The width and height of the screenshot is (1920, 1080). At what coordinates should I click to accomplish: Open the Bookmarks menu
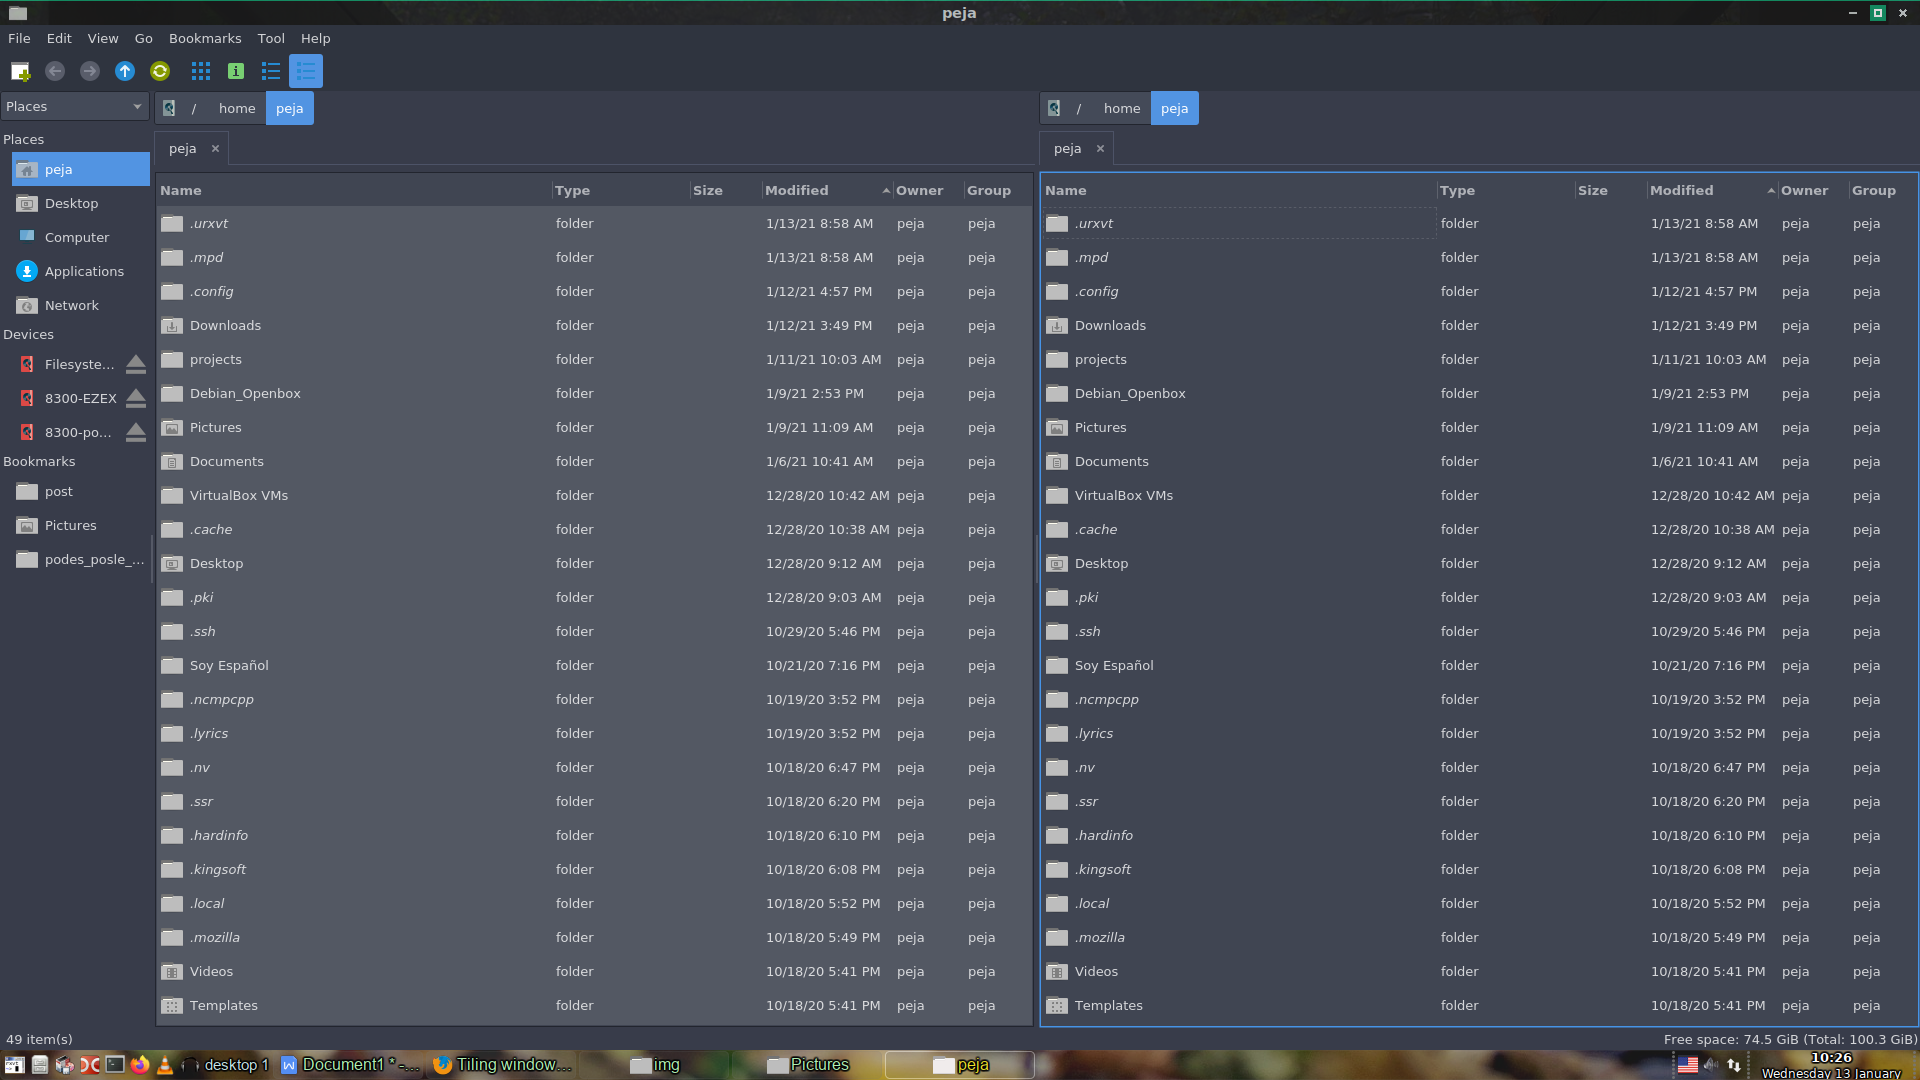204,37
